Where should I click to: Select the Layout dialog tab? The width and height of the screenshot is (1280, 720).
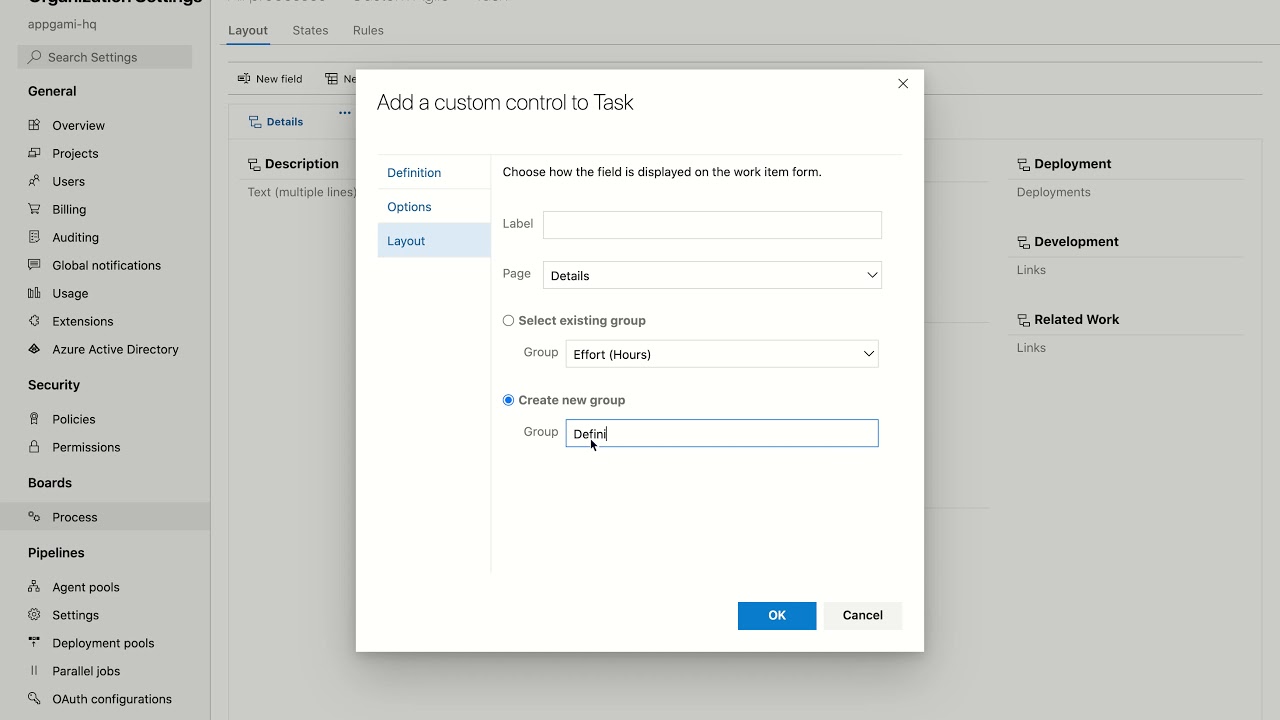(x=434, y=240)
